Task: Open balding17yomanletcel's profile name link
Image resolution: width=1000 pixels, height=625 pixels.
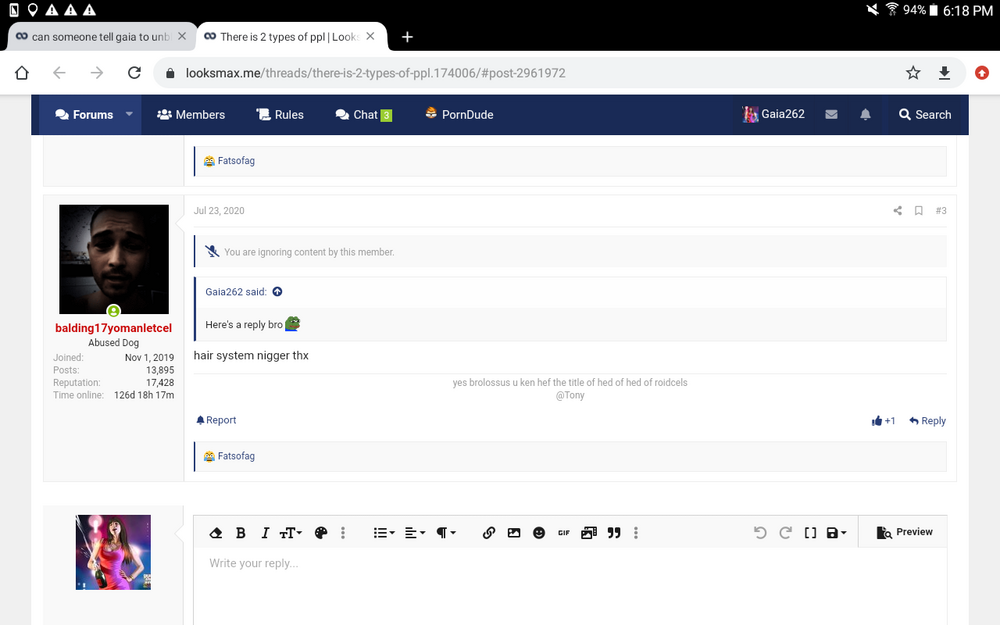Action: (x=114, y=328)
